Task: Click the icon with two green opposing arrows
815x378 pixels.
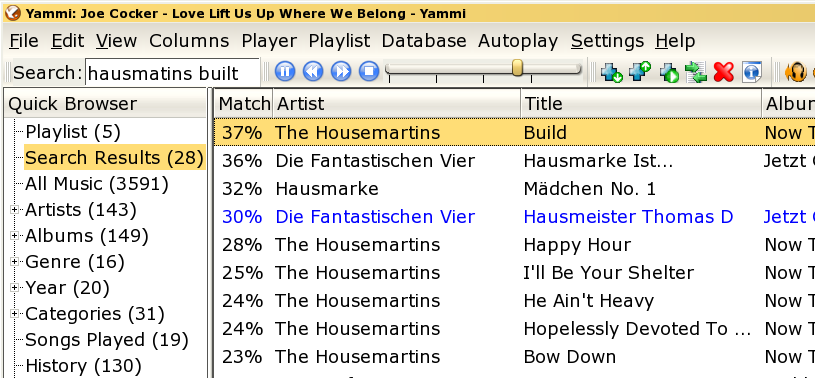Action: click(696, 72)
